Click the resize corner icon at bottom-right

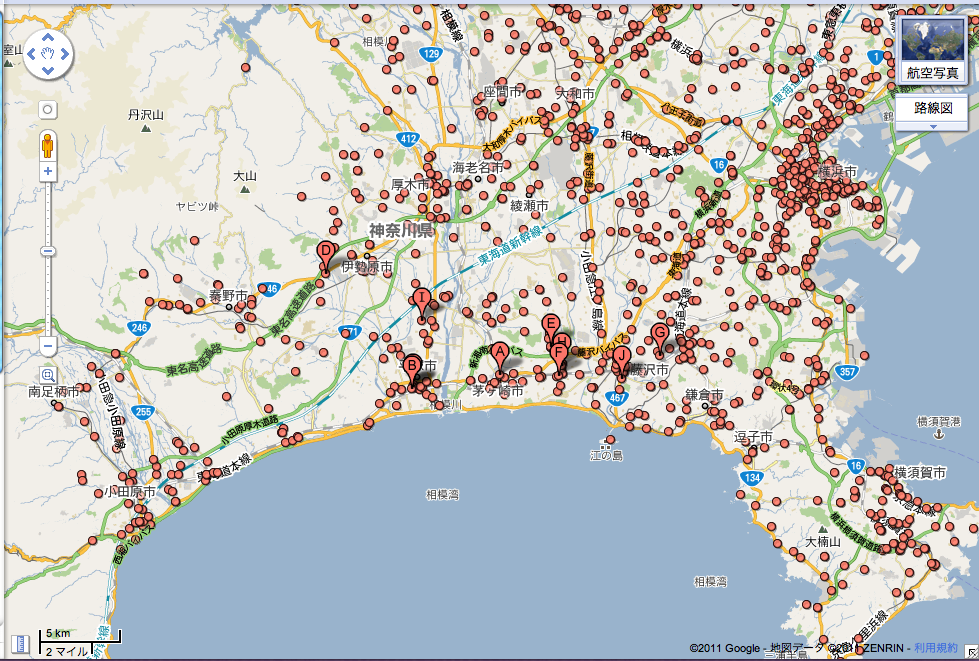pyautogui.click(x=970, y=652)
